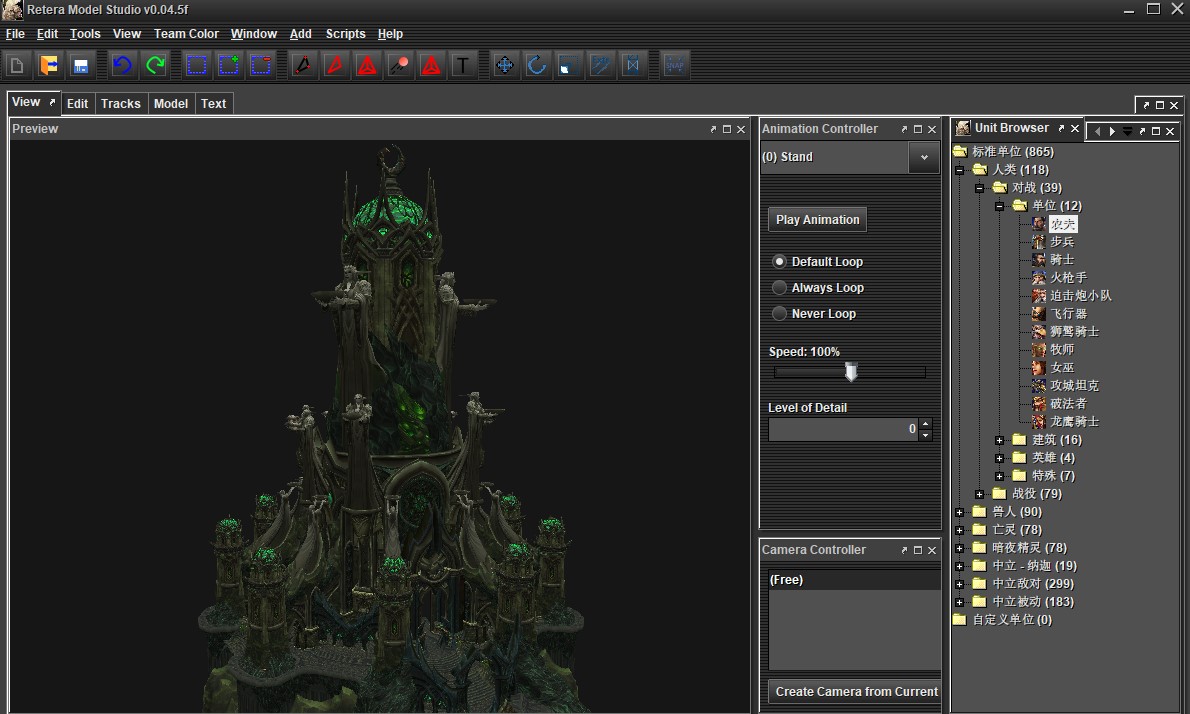
Task: Click the animate node icon with pink ball
Action: [399, 65]
